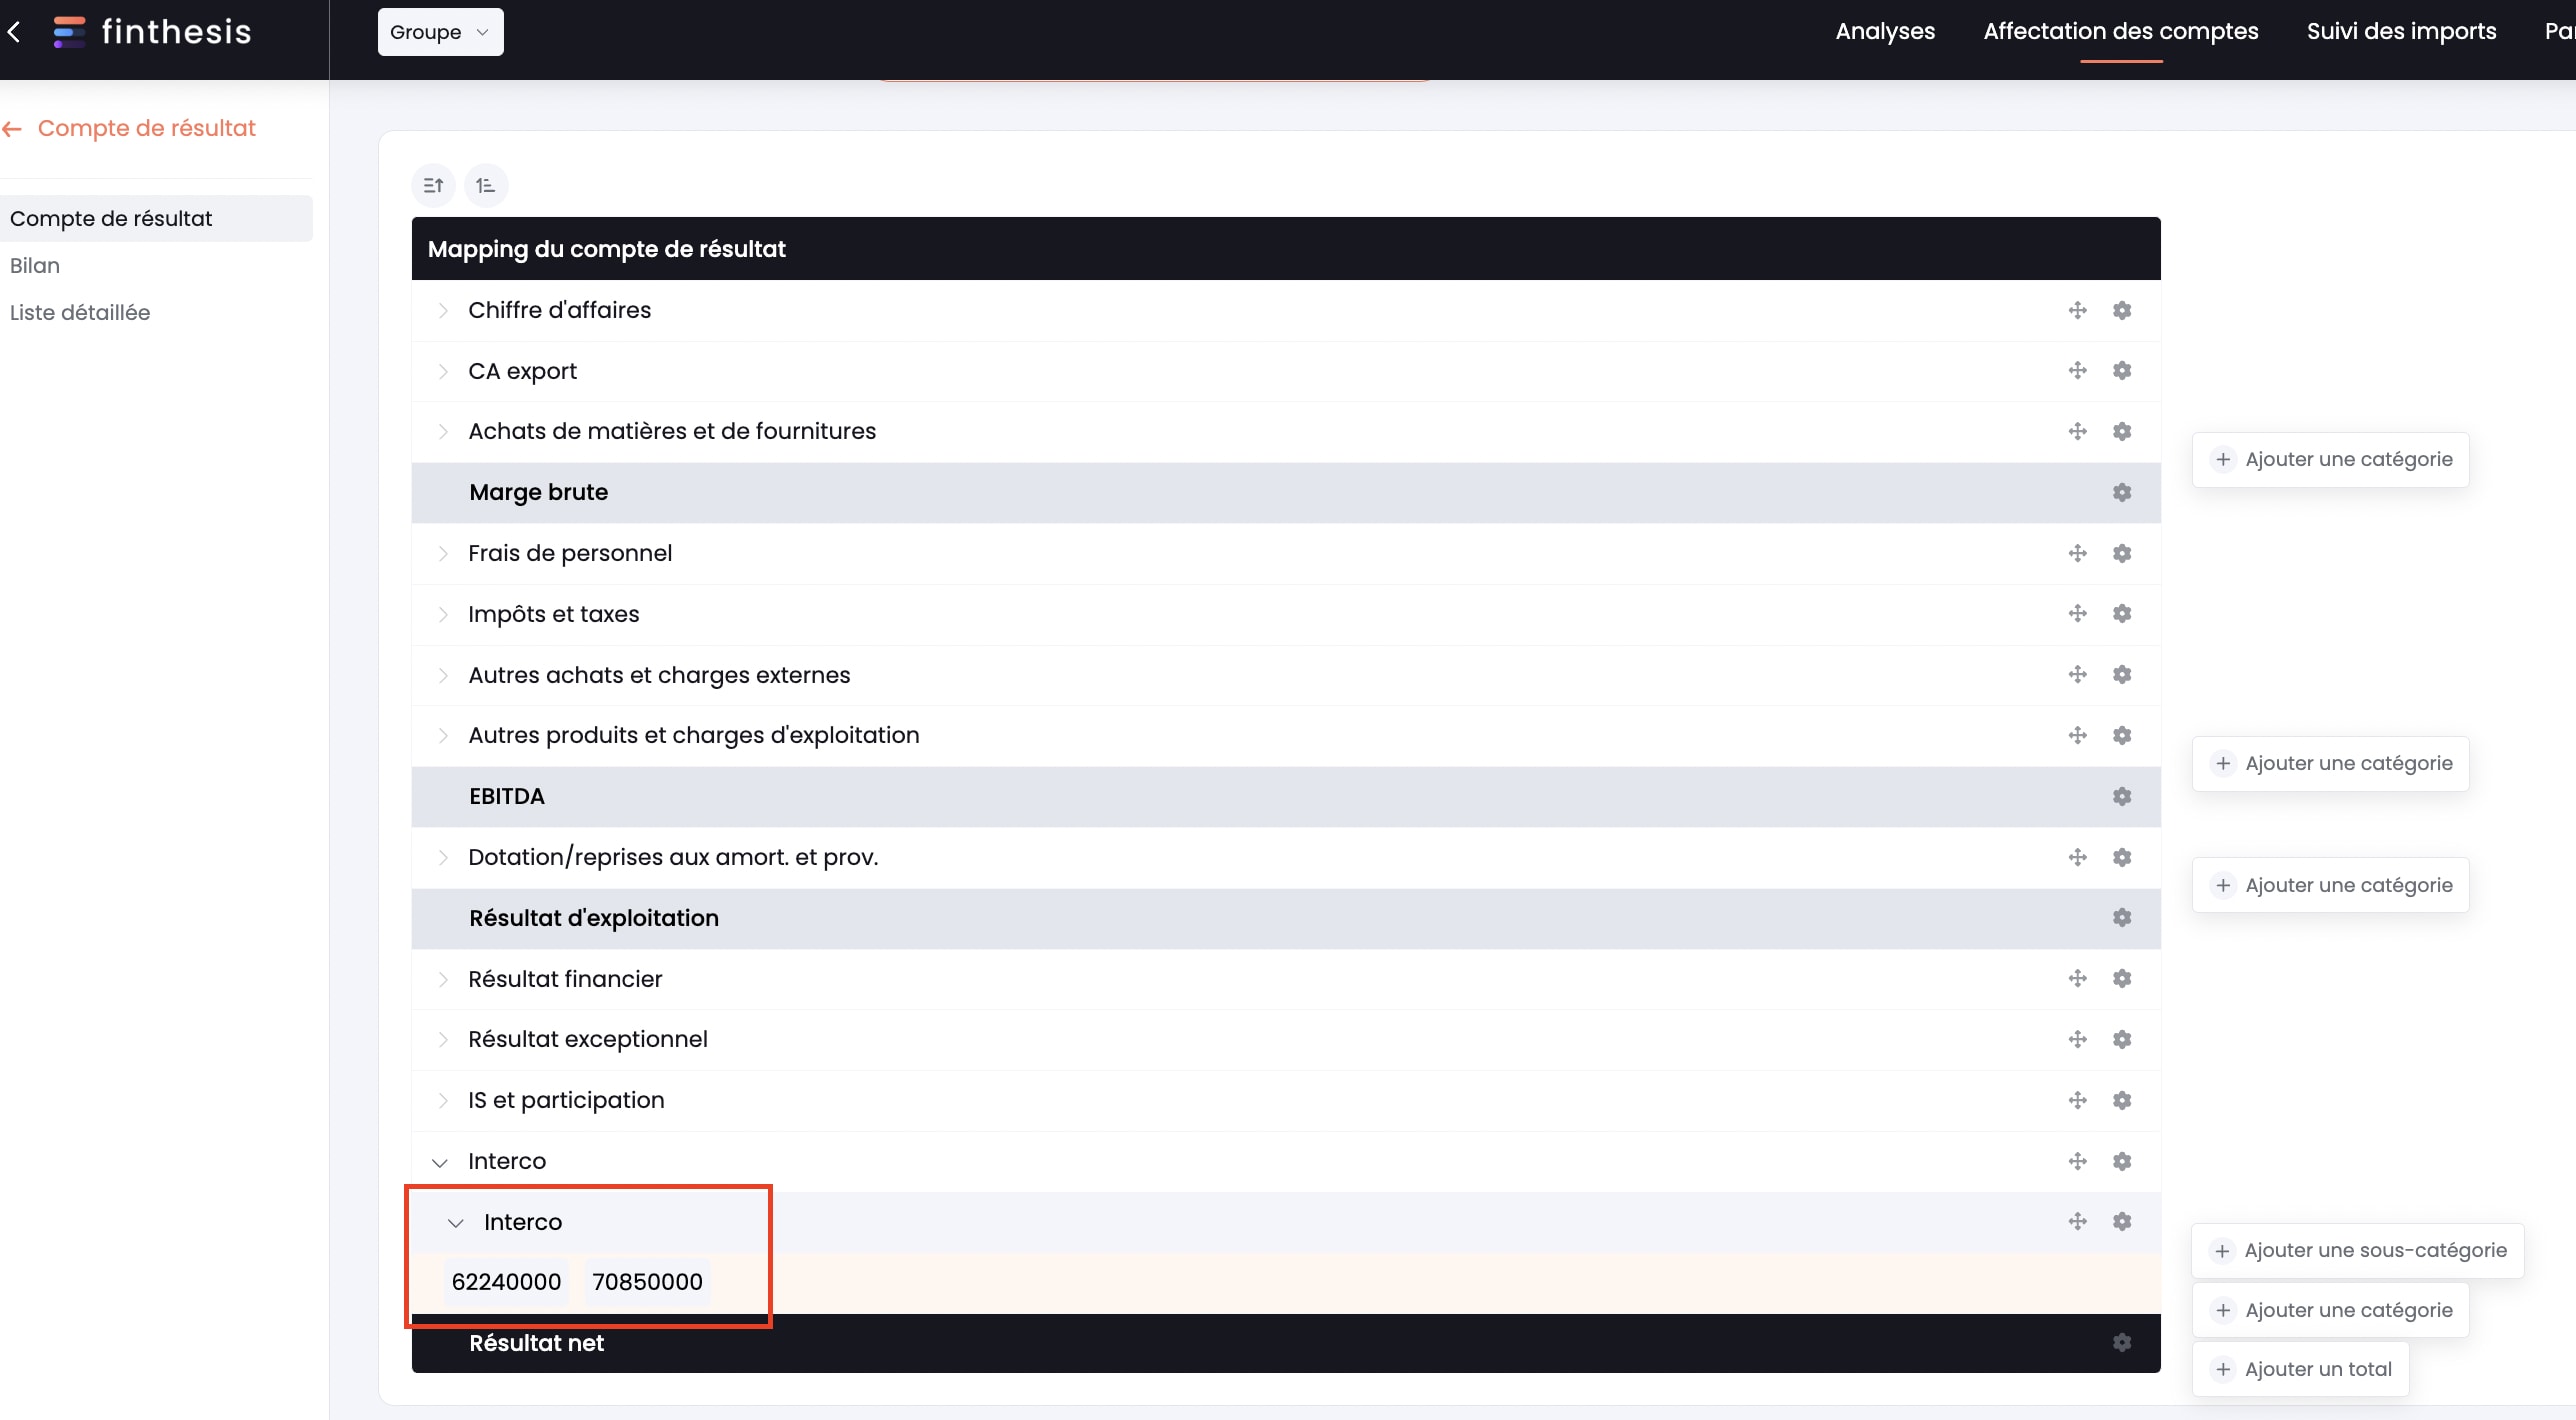The width and height of the screenshot is (2576, 1420).
Task: Expand Résultat financier row
Action: click(443, 979)
